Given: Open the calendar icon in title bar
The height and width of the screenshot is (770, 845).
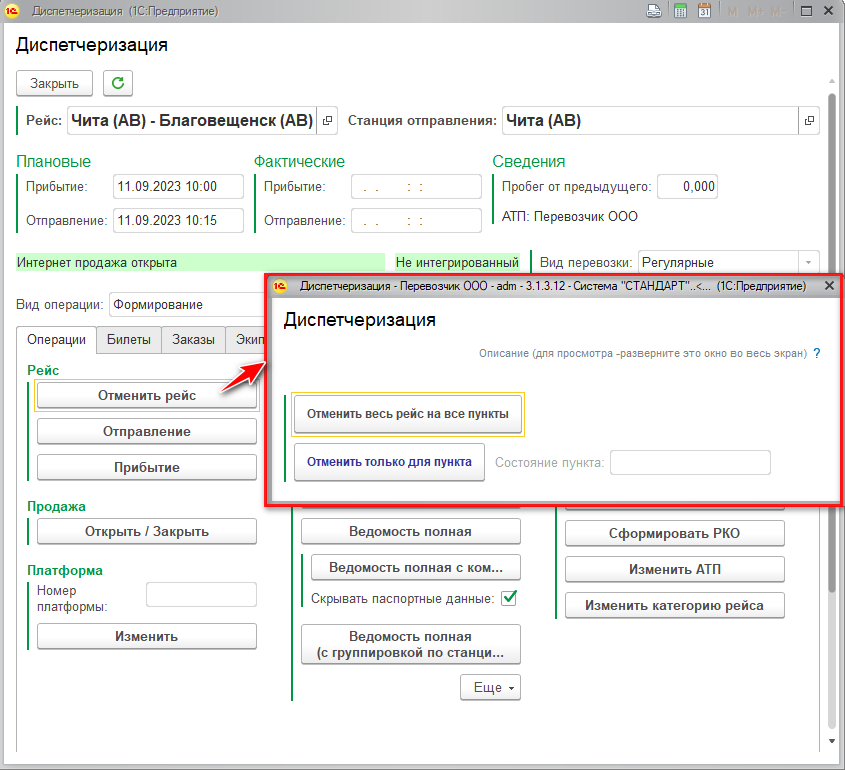Looking at the screenshot, I should (x=704, y=11).
